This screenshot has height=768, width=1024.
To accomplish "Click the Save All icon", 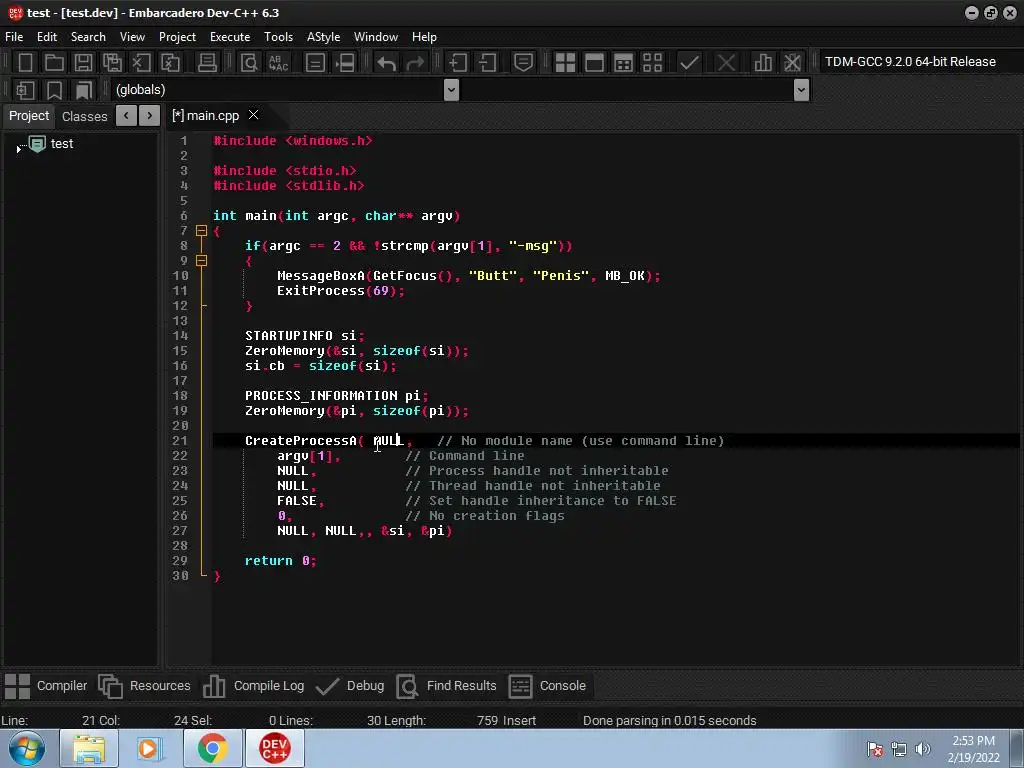I will click(x=112, y=62).
